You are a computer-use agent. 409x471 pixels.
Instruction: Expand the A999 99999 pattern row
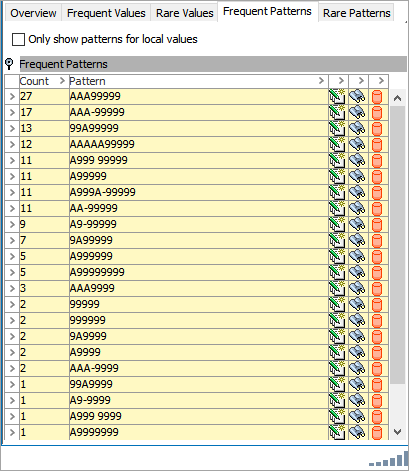tap(12, 161)
